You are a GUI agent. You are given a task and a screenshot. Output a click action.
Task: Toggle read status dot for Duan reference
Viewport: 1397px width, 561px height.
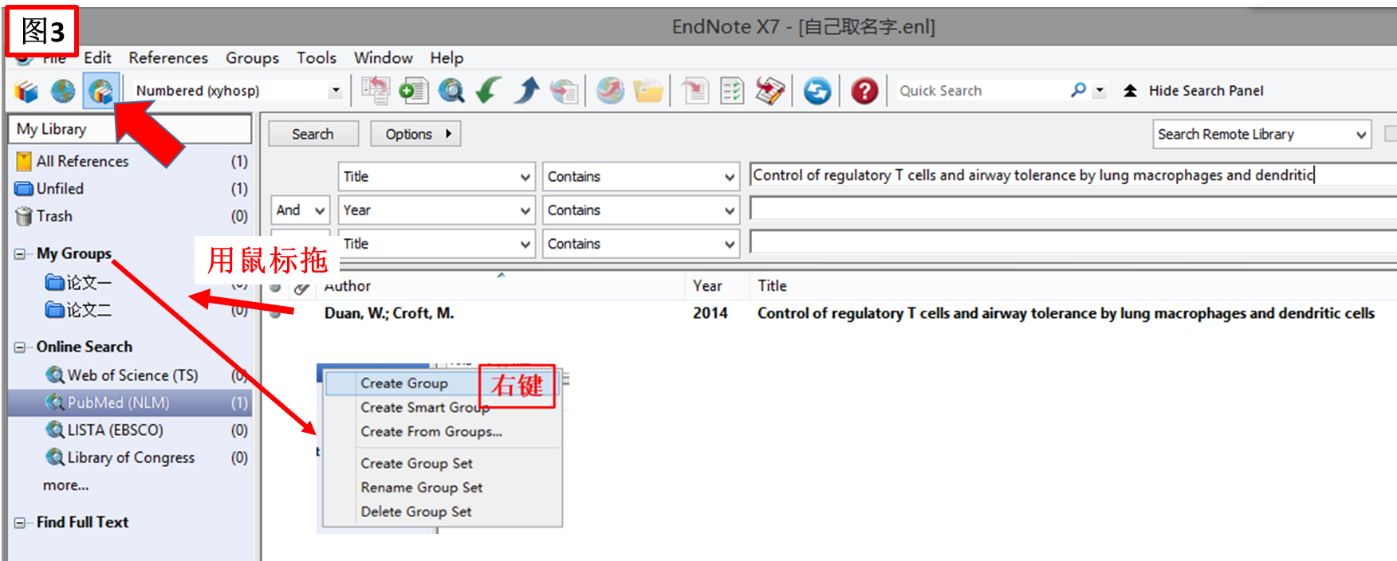pyautogui.click(x=276, y=314)
